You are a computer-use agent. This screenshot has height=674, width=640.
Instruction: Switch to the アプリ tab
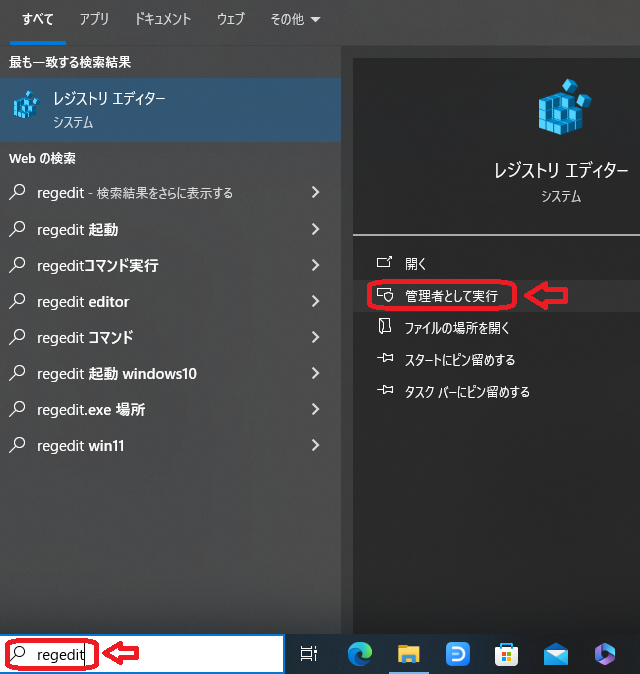pyautogui.click(x=94, y=19)
